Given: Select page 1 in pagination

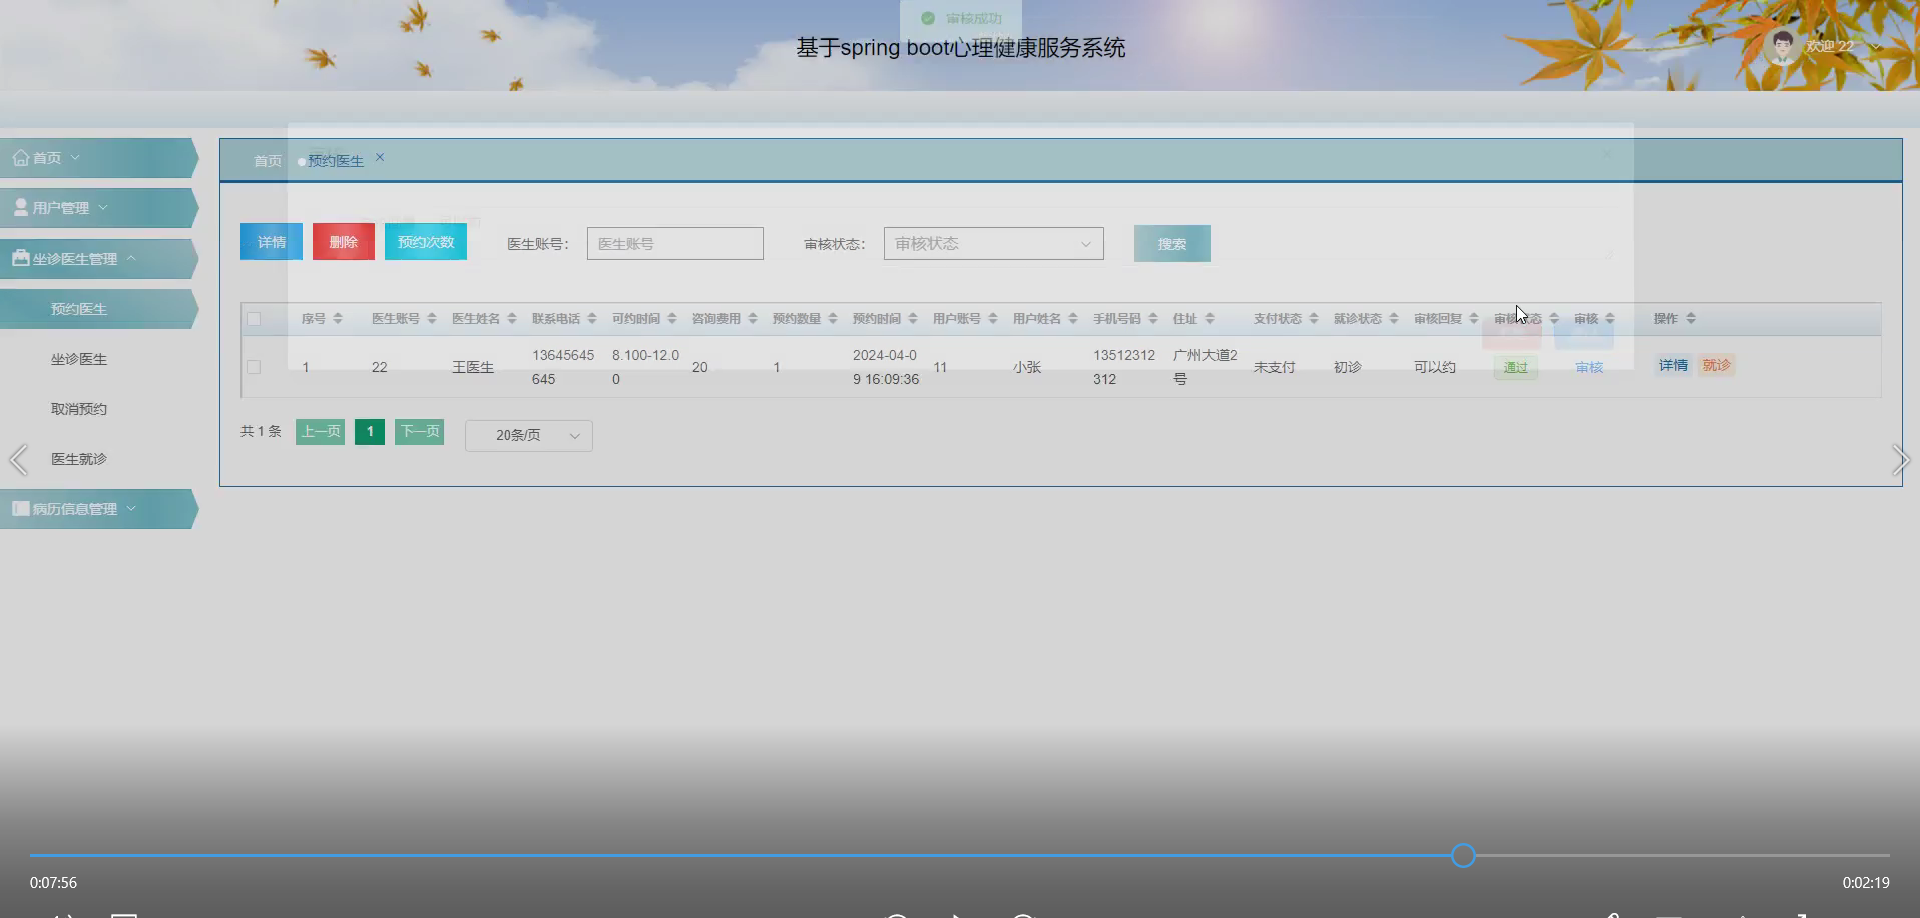Looking at the screenshot, I should click(x=370, y=432).
